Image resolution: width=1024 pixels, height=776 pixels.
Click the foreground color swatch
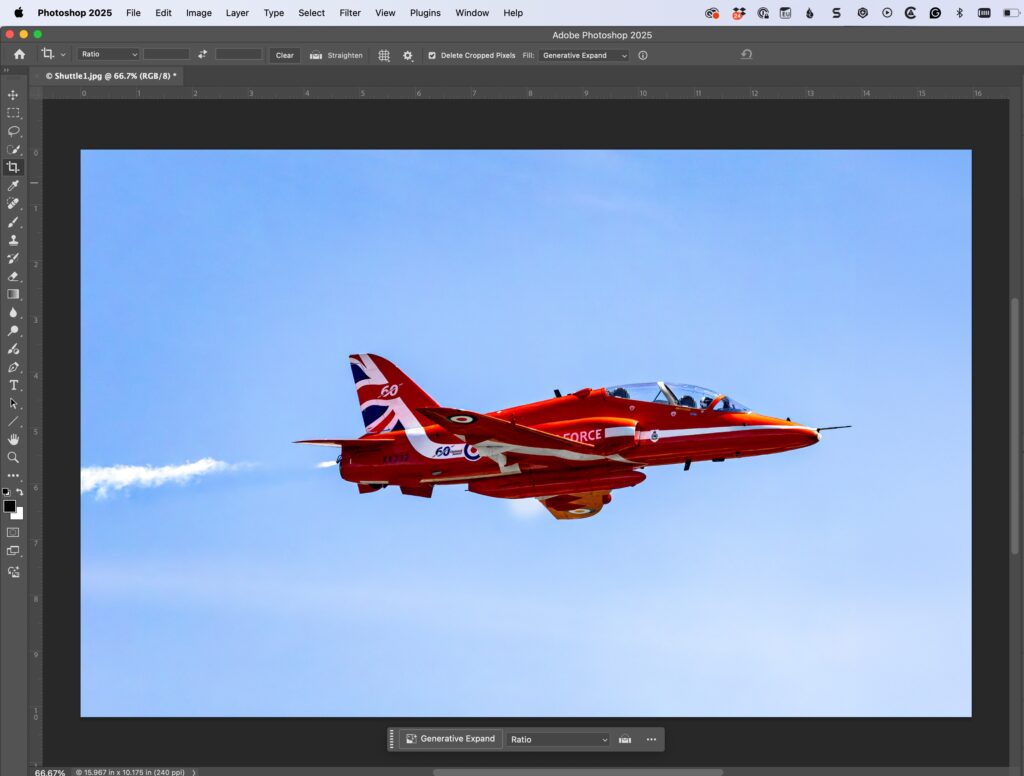pyautogui.click(x=8, y=506)
